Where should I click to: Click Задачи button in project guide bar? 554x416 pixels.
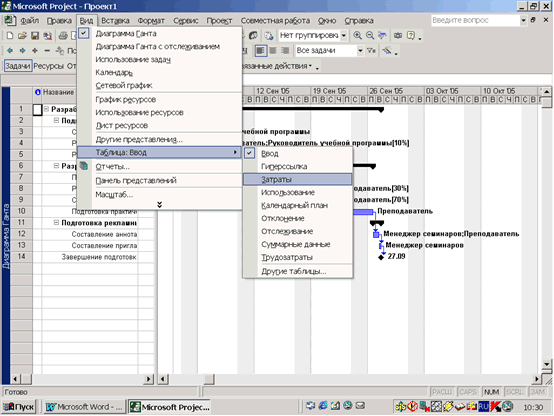point(18,66)
